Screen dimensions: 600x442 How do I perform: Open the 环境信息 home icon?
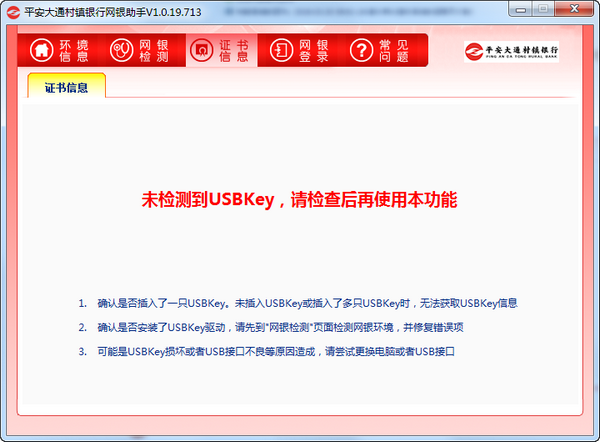(x=41, y=50)
